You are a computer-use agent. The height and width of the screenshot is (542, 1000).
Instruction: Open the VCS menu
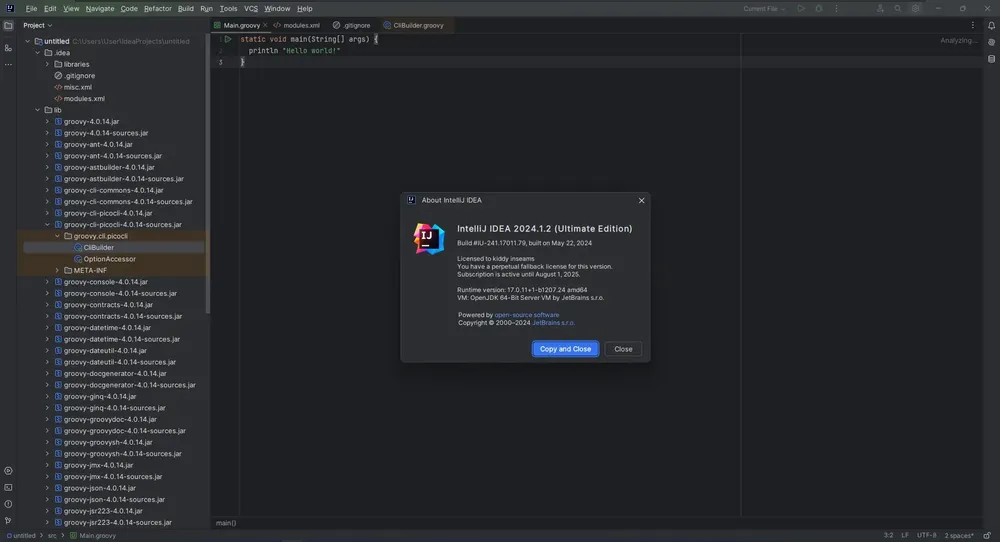pos(251,8)
